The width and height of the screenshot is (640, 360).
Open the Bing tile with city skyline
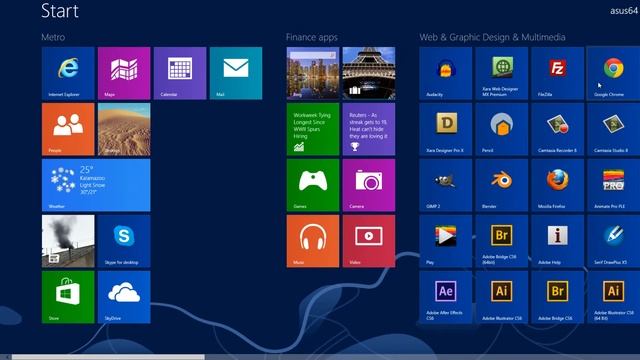tap(313, 73)
